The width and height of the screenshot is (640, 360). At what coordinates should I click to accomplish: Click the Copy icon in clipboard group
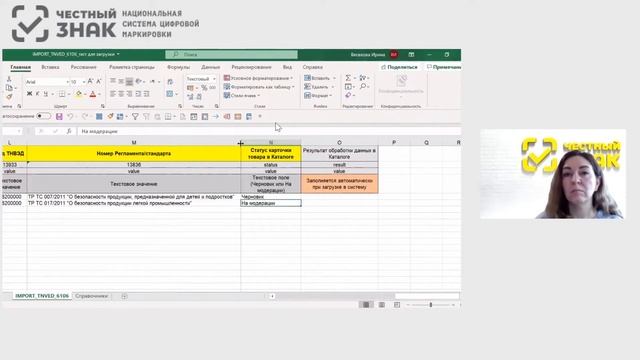(x=9, y=88)
